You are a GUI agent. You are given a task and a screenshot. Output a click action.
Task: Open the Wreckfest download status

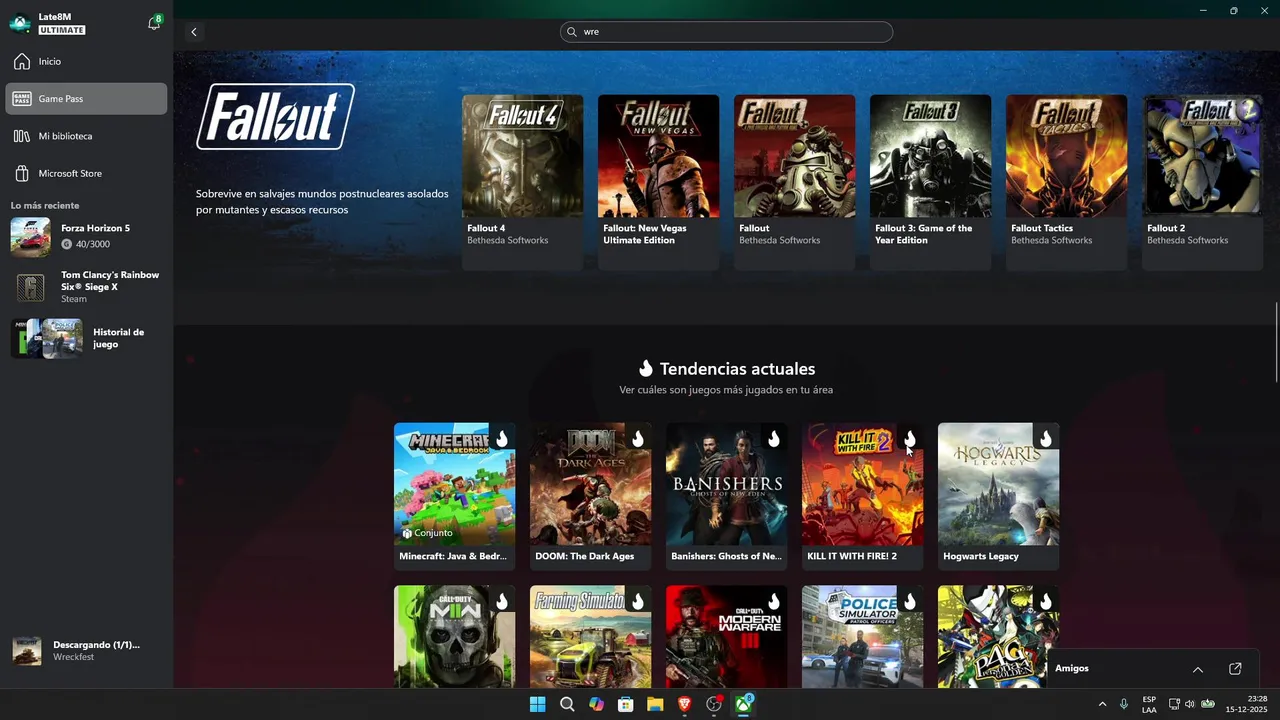[86, 651]
